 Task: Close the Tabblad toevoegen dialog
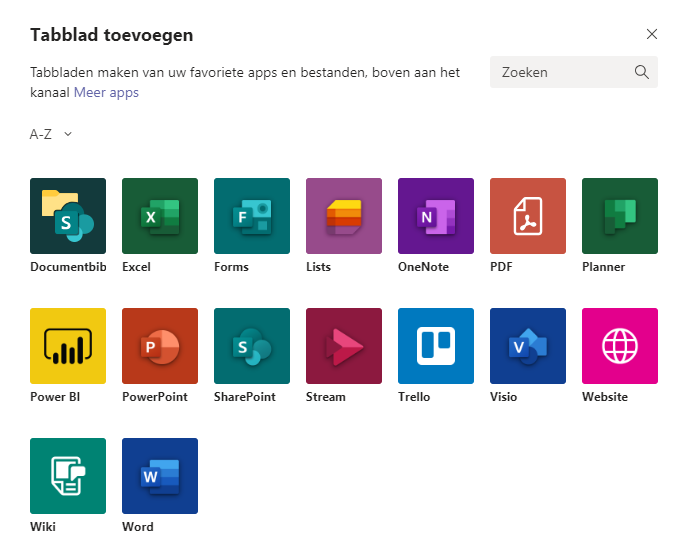(x=652, y=34)
